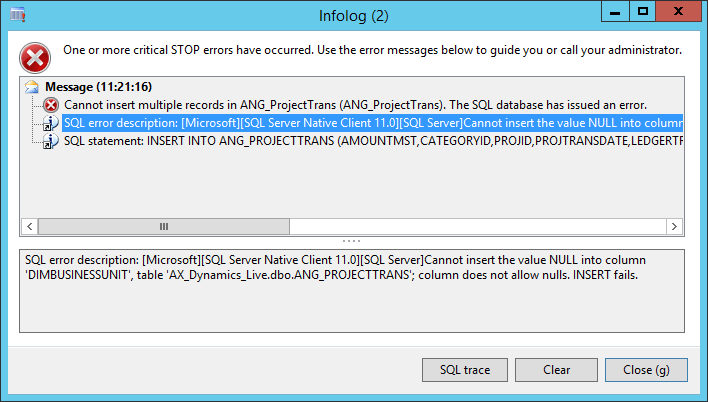Screen dimensions: 708x402
Task: Click the splitter dots between the panes
Action: (351, 241)
